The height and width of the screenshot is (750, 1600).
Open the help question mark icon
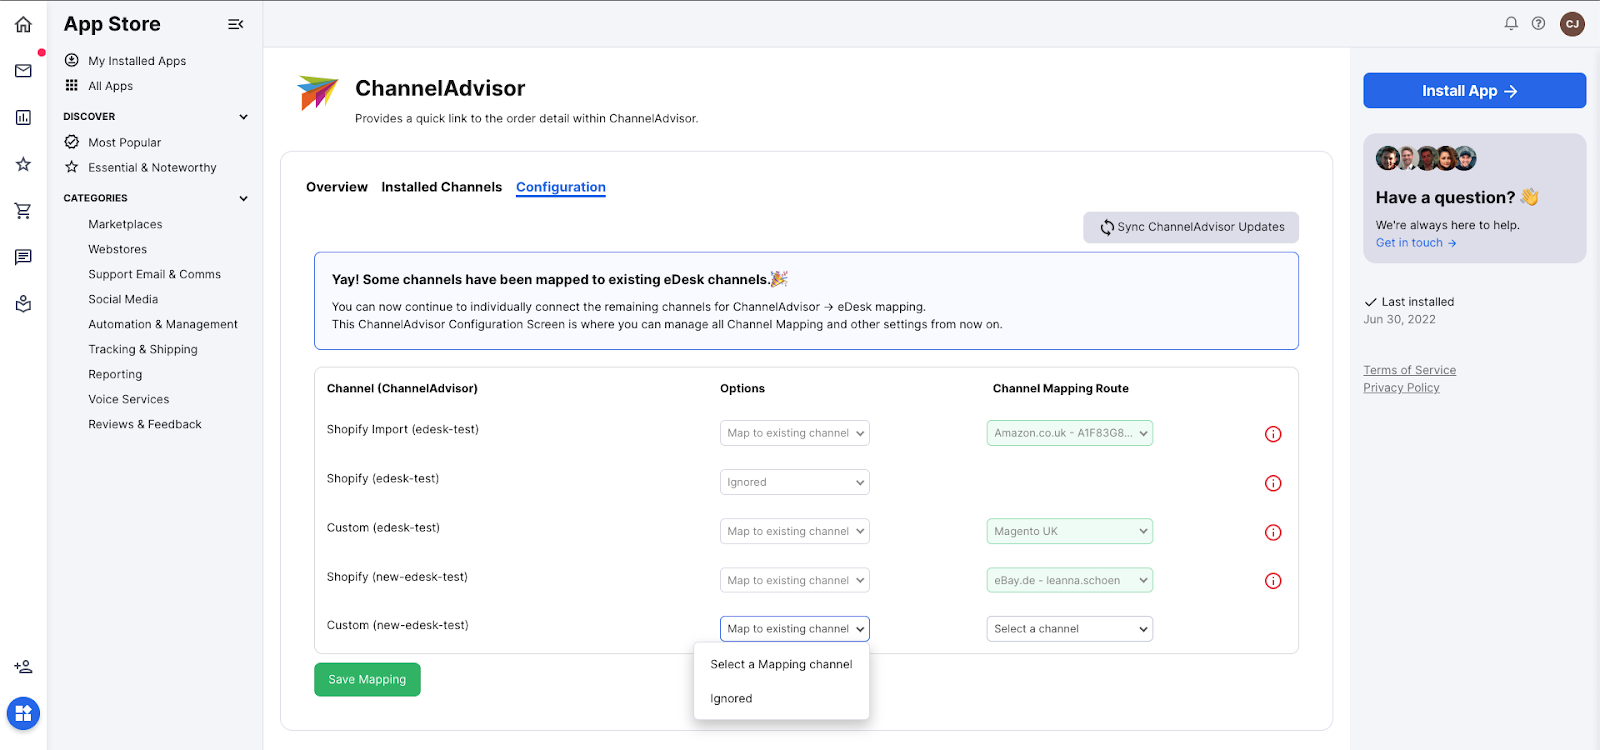pyautogui.click(x=1538, y=23)
